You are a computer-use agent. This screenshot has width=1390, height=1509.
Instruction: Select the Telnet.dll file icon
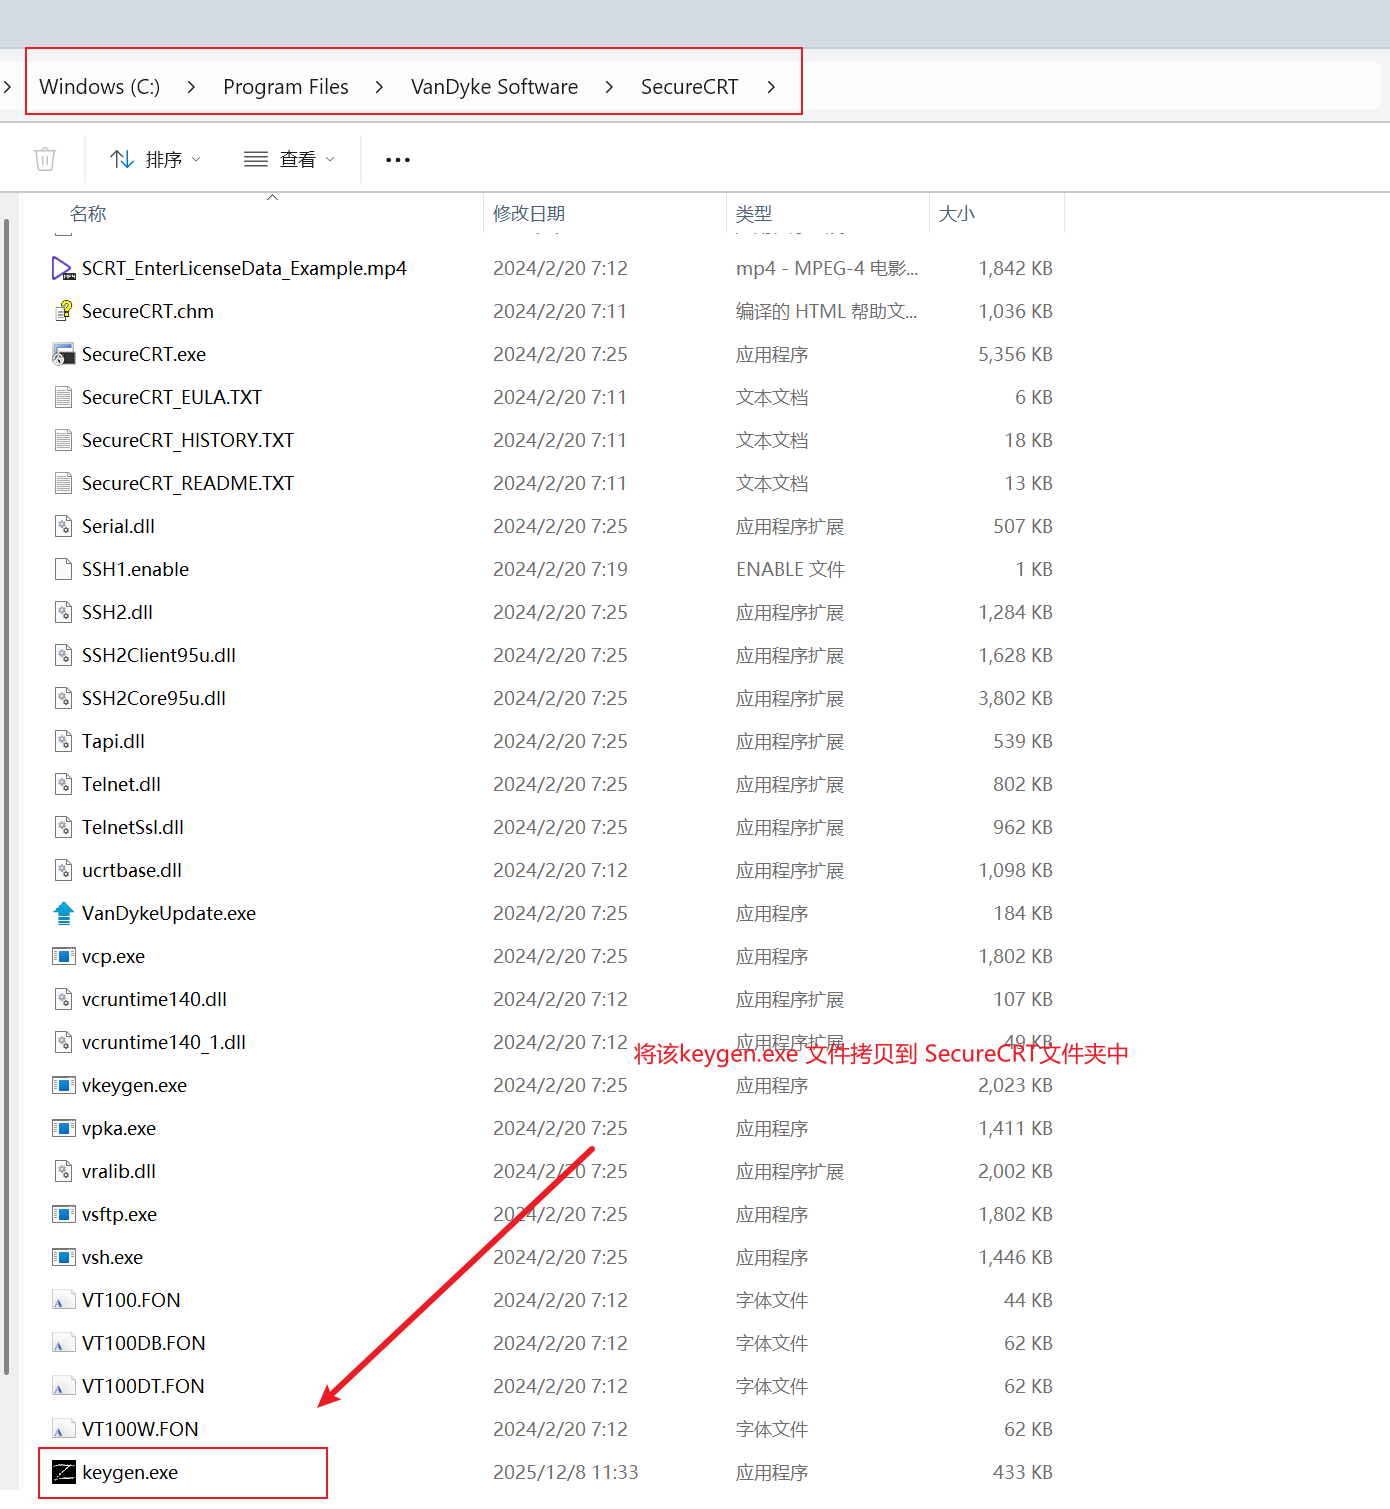click(x=63, y=784)
